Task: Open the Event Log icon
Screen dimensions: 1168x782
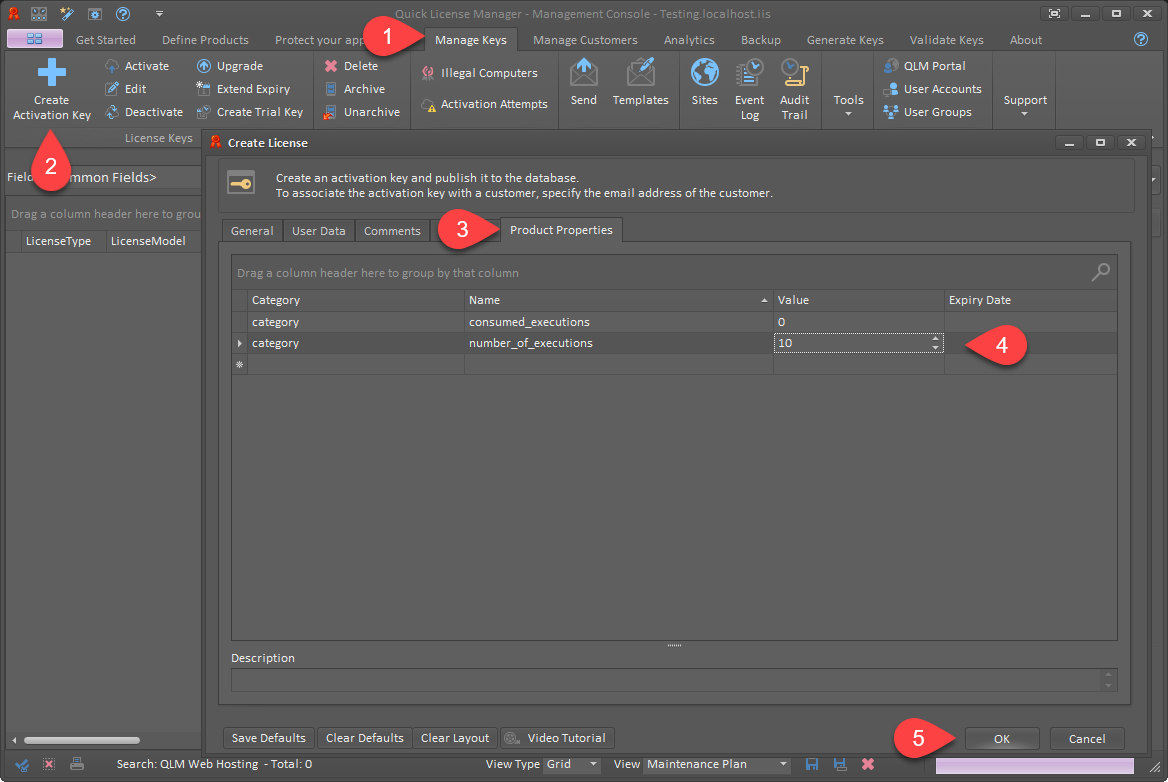Action: (x=749, y=73)
